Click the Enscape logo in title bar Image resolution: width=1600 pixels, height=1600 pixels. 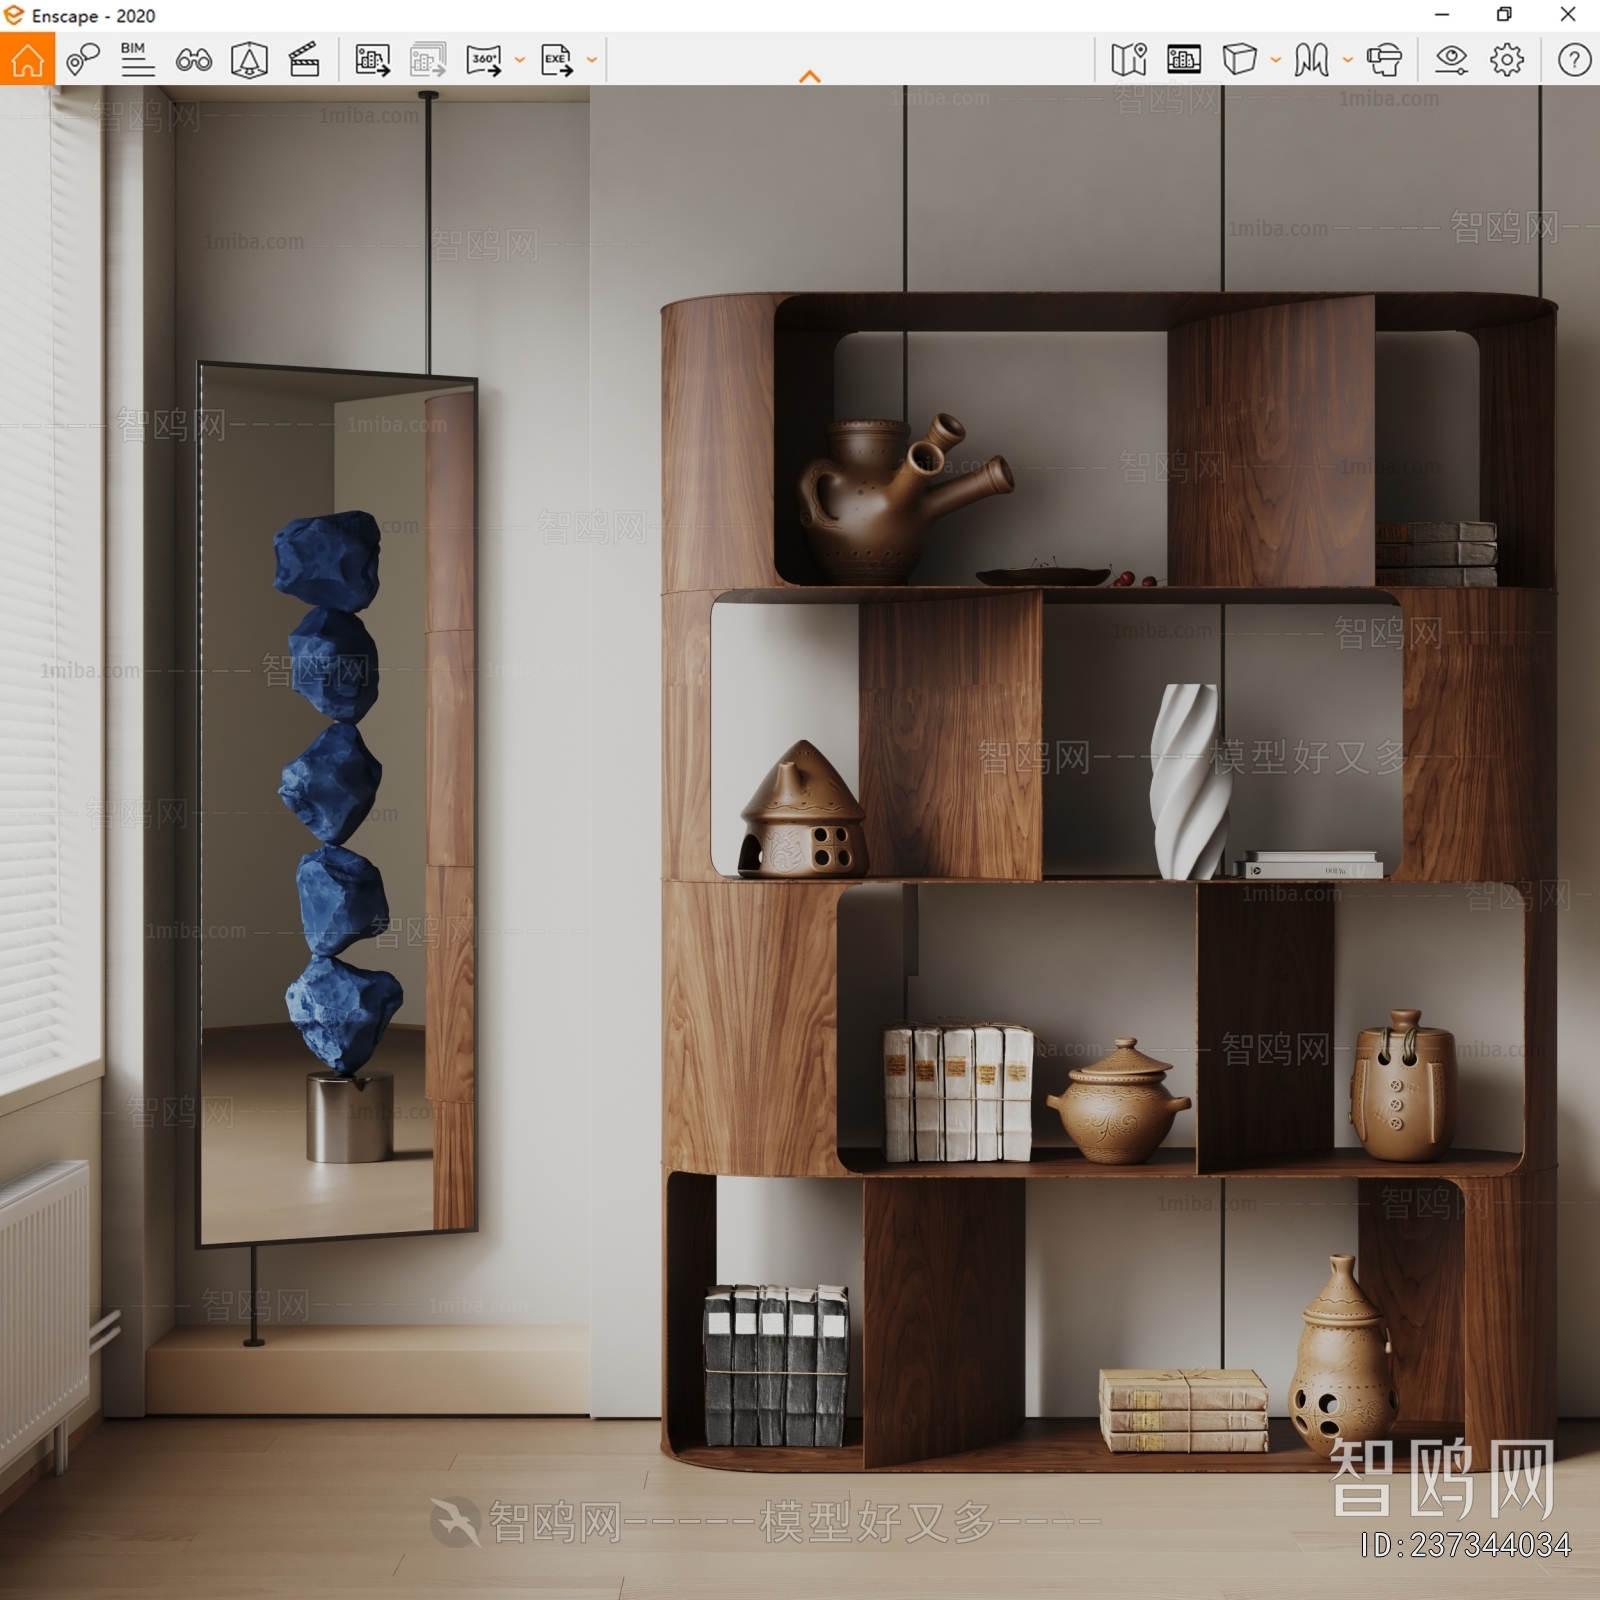pos(13,15)
